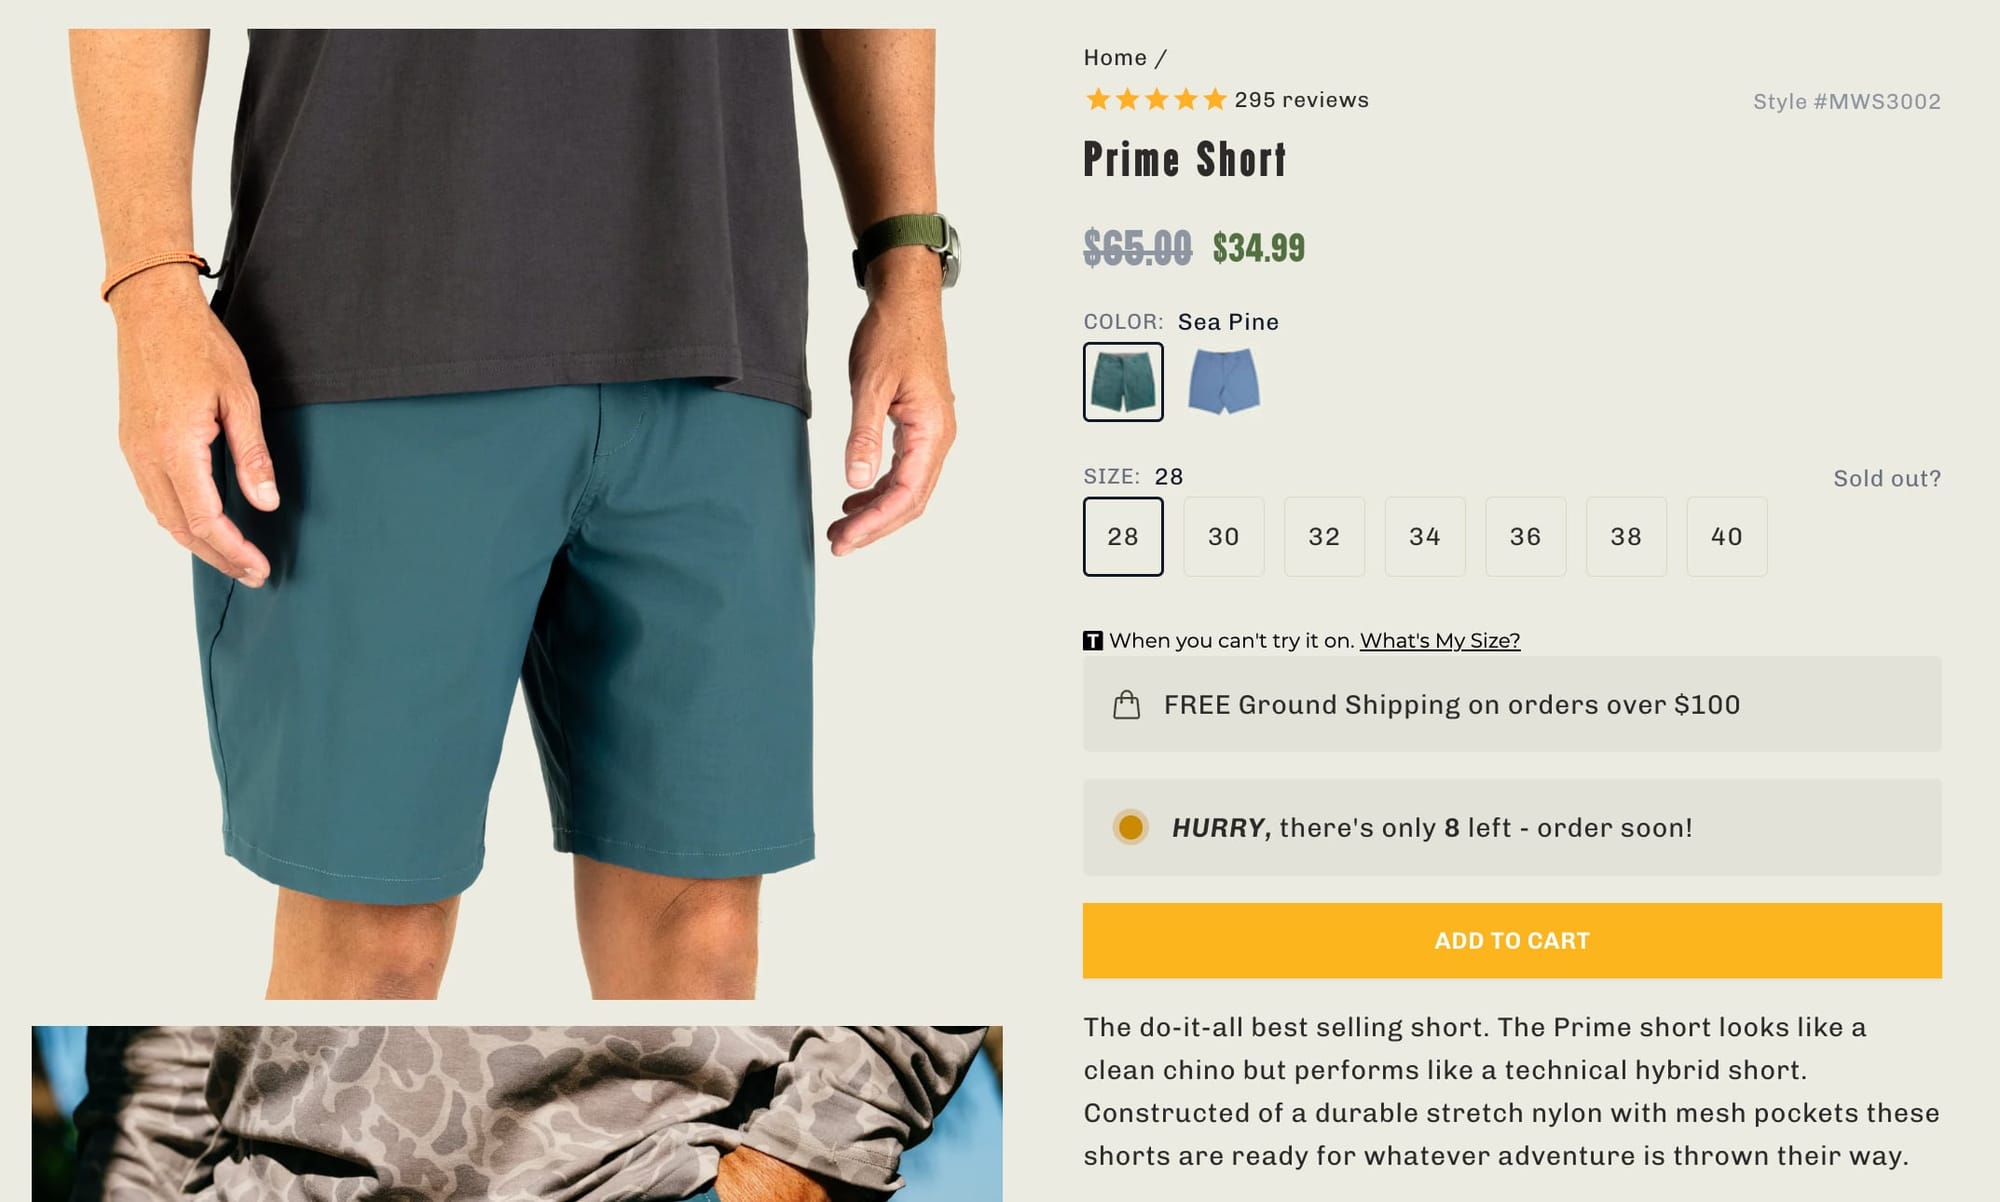Open the What's My Size link

tap(1440, 641)
